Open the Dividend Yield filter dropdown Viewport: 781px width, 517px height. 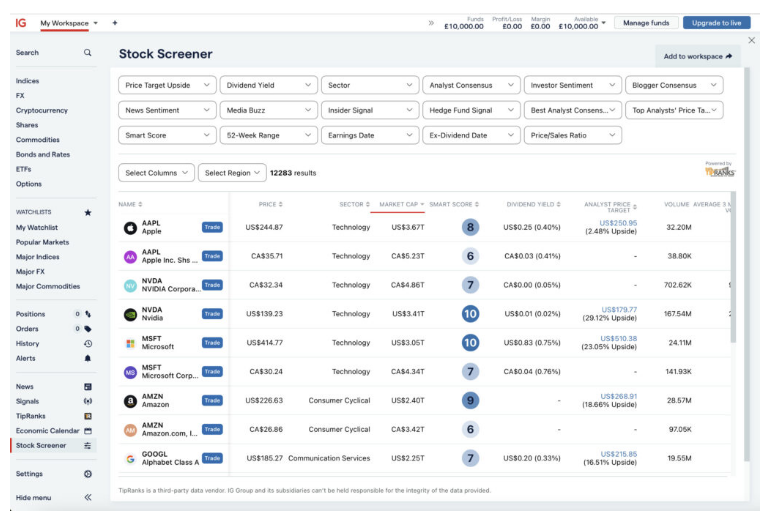(x=268, y=86)
